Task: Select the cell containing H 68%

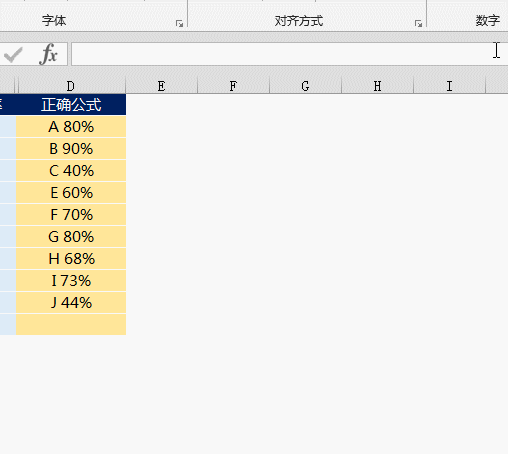Action: pos(71,259)
